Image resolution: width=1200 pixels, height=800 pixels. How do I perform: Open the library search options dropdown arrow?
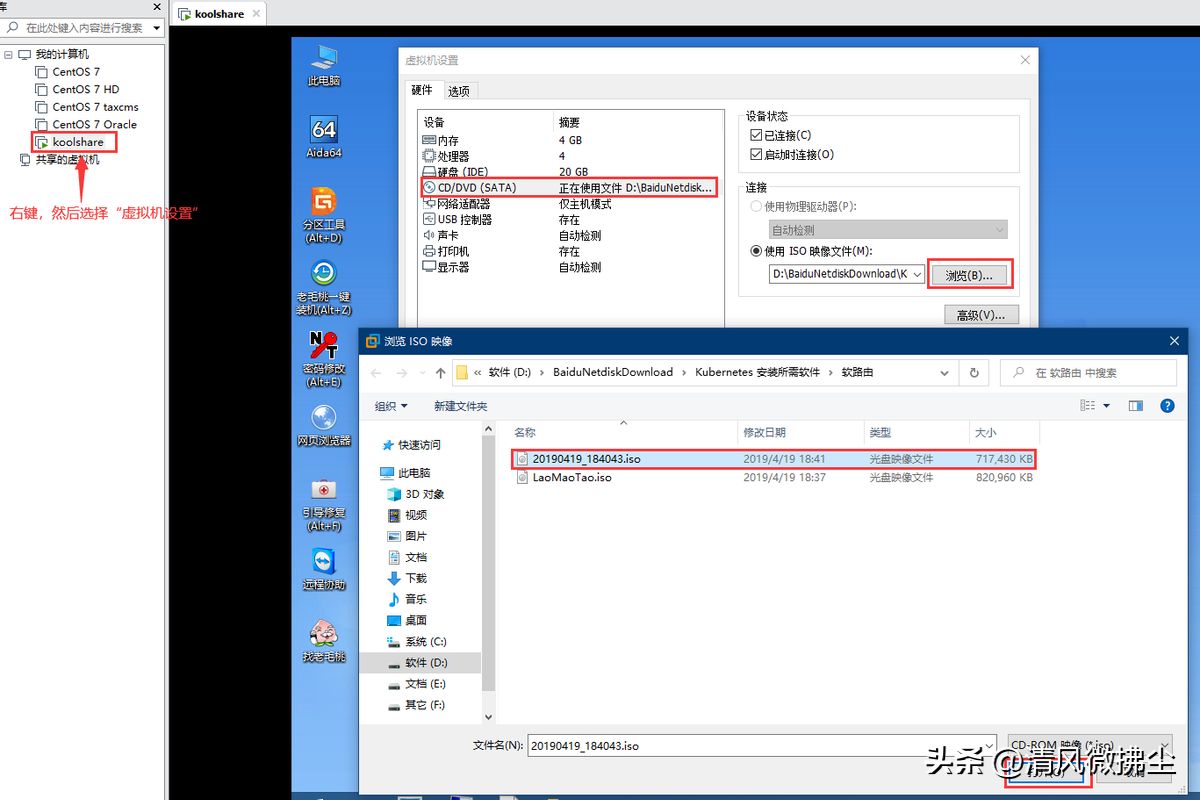(x=156, y=28)
